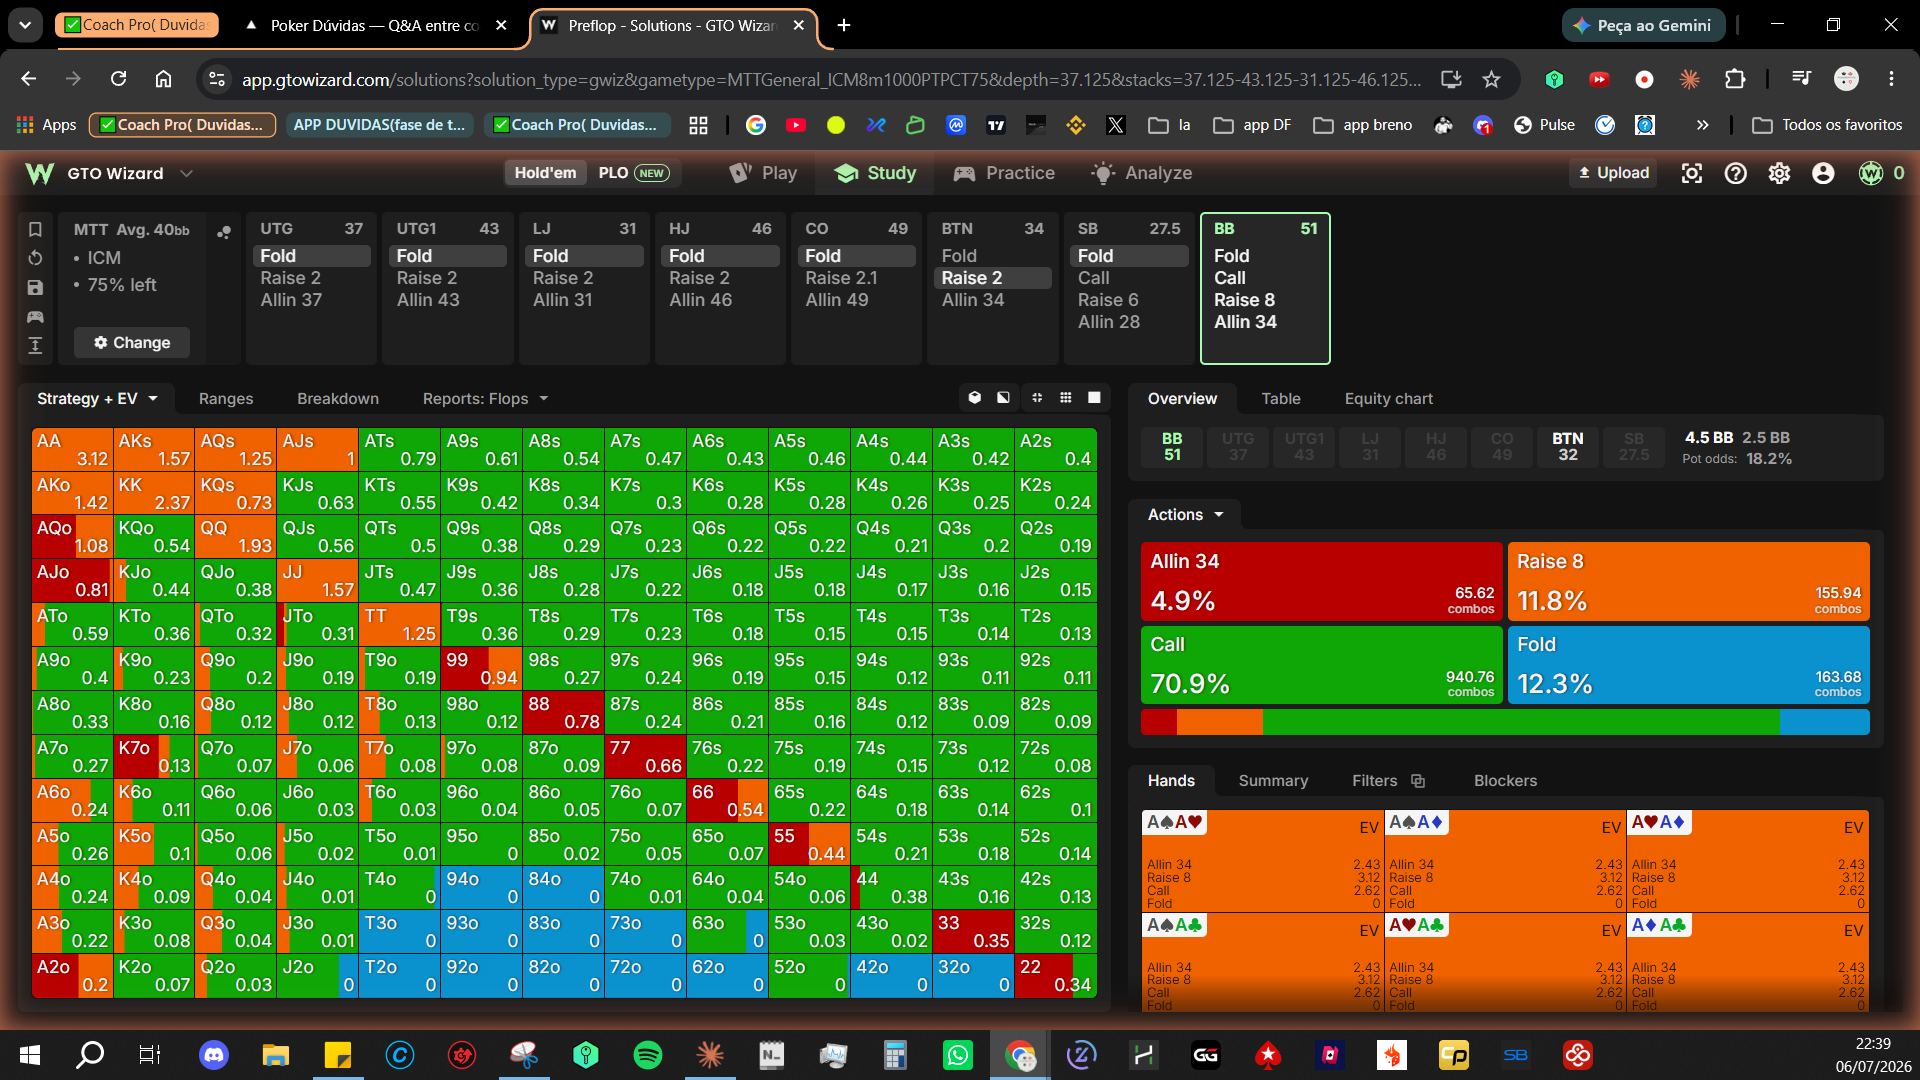Select the AA hand cell in the matrix

pyautogui.click(x=72, y=450)
